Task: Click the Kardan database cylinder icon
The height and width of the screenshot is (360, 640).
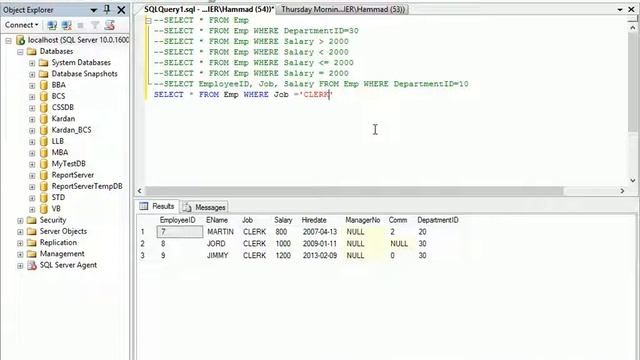Action: click(x=44, y=119)
